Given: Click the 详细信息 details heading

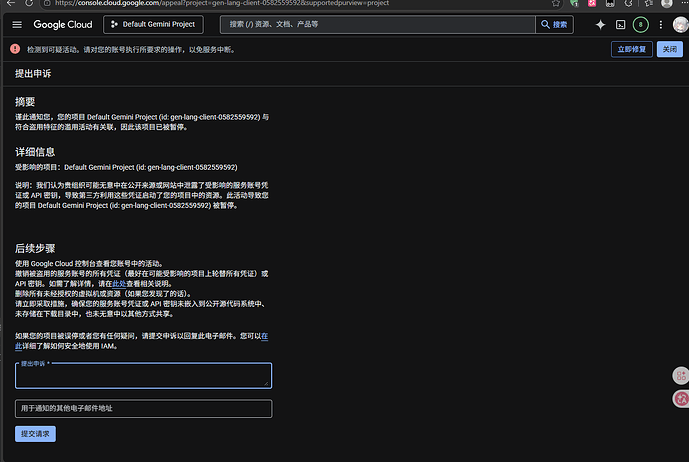Looking at the screenshot, I should click(35, 152).
